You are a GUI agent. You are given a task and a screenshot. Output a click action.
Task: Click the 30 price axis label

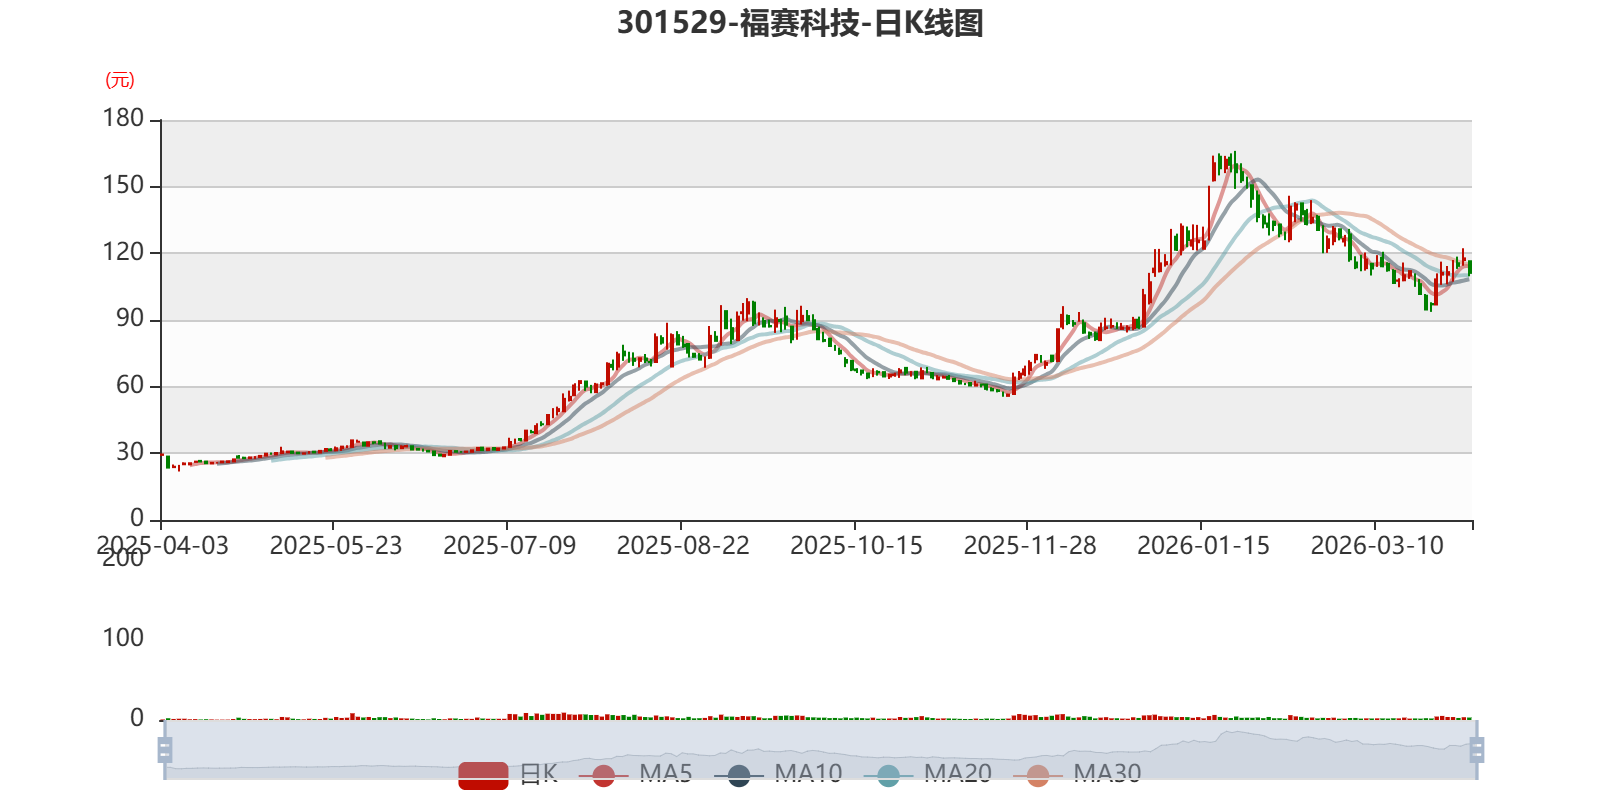pos(130,452)
